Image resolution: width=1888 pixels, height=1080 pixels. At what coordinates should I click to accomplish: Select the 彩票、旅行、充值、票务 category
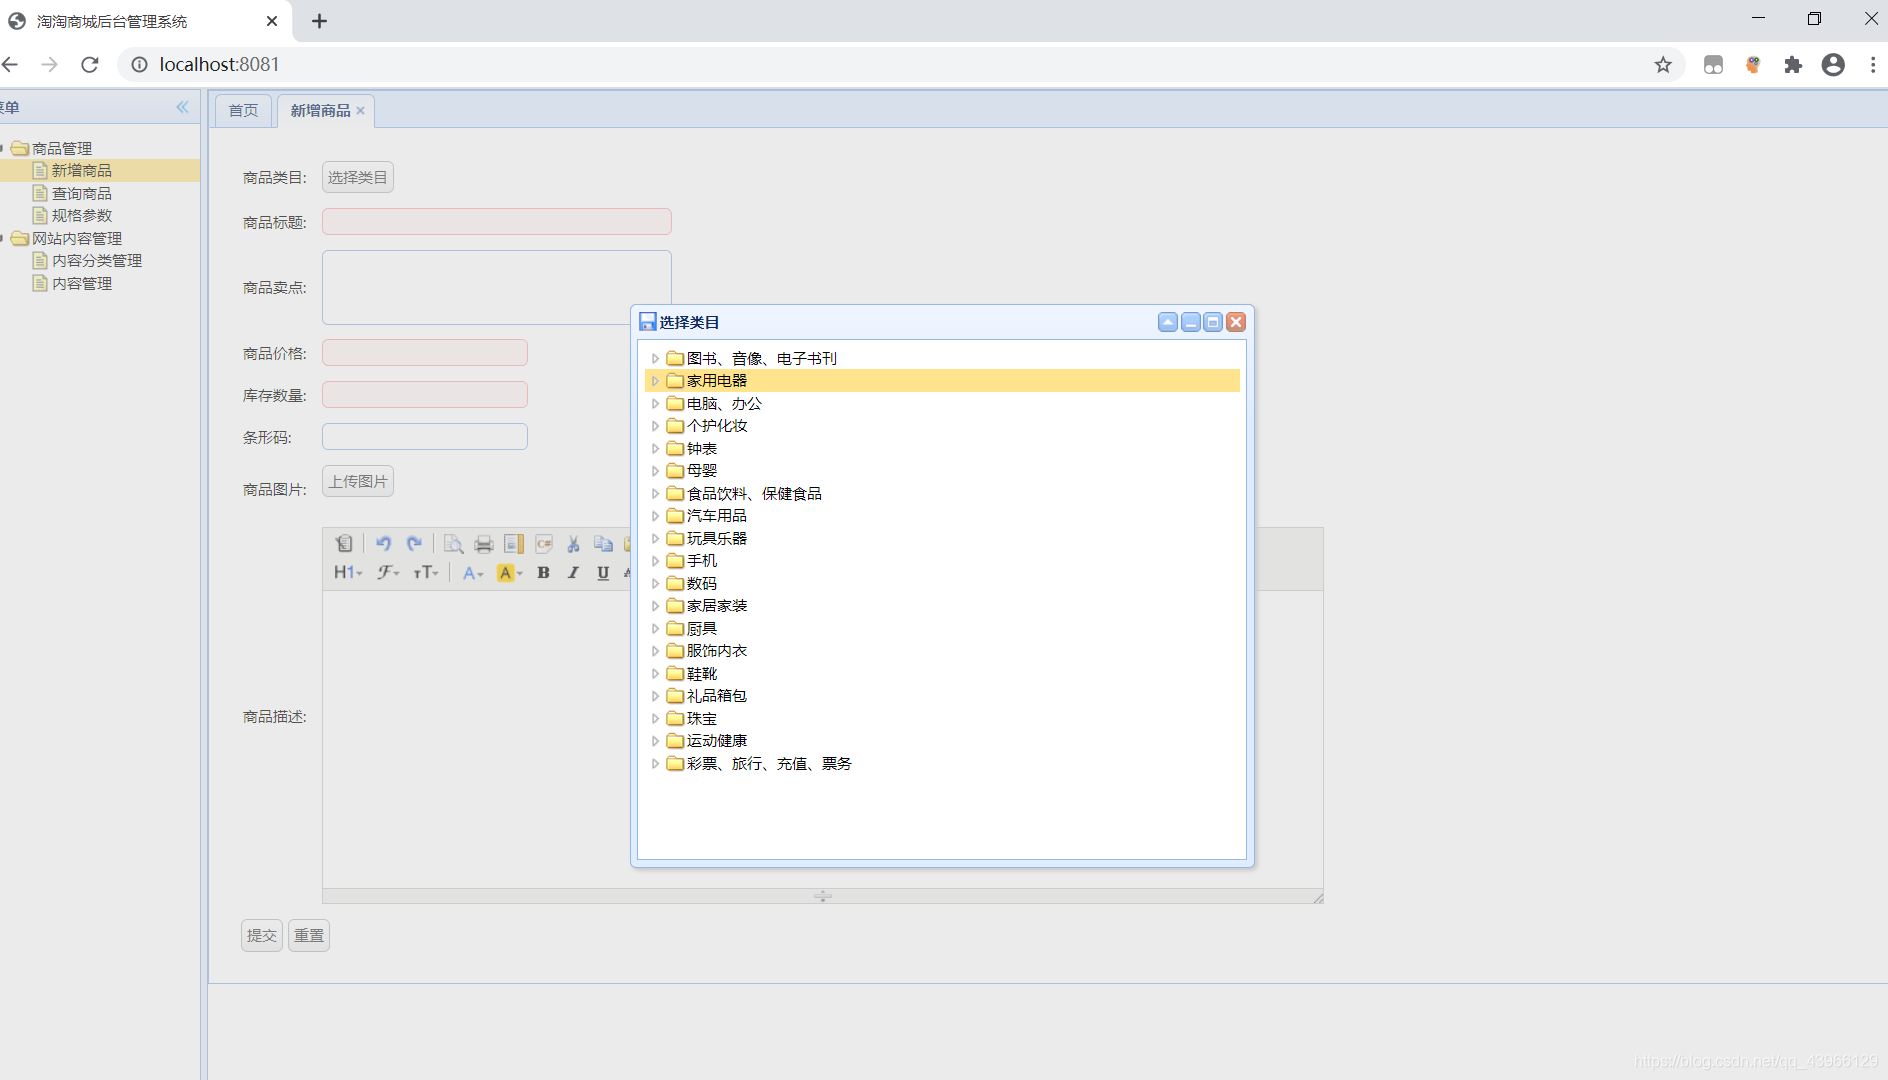point(769,764)
